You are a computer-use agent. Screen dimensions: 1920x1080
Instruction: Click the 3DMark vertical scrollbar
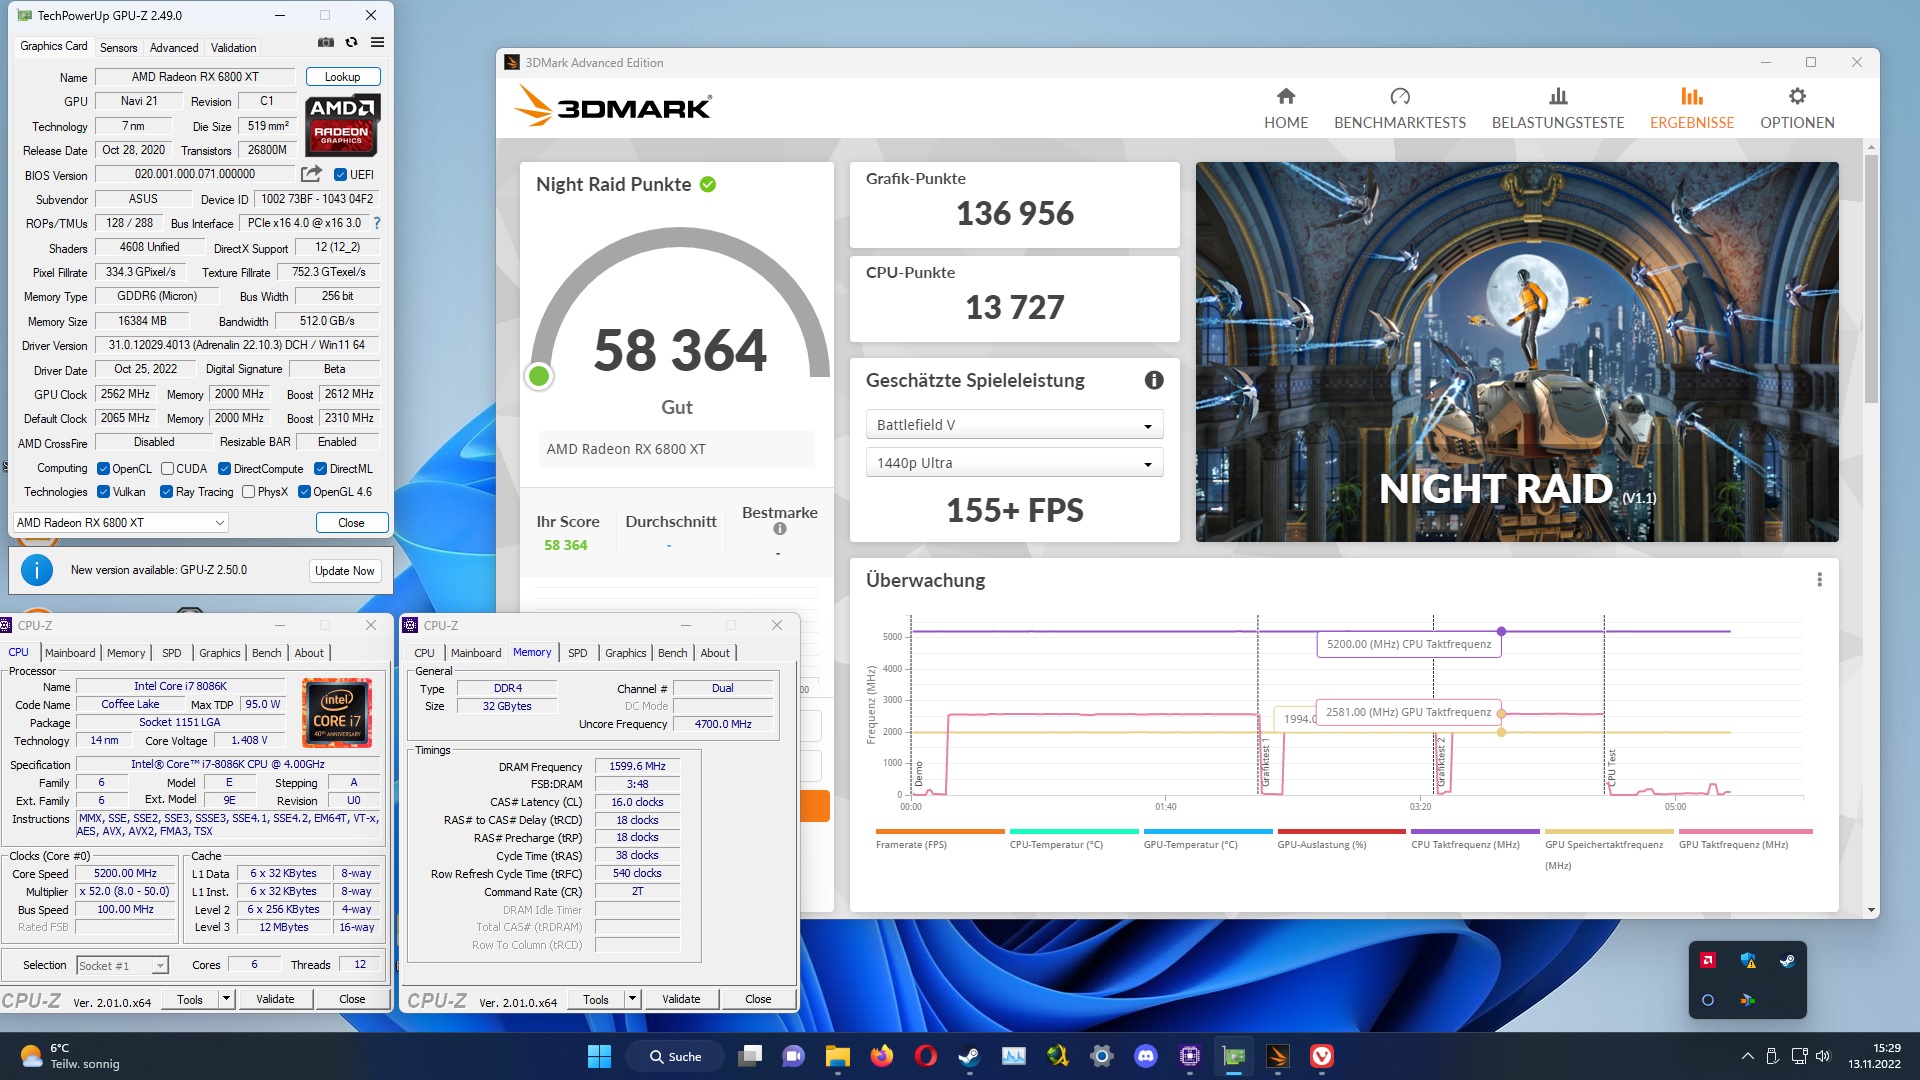coord(1871,280)
